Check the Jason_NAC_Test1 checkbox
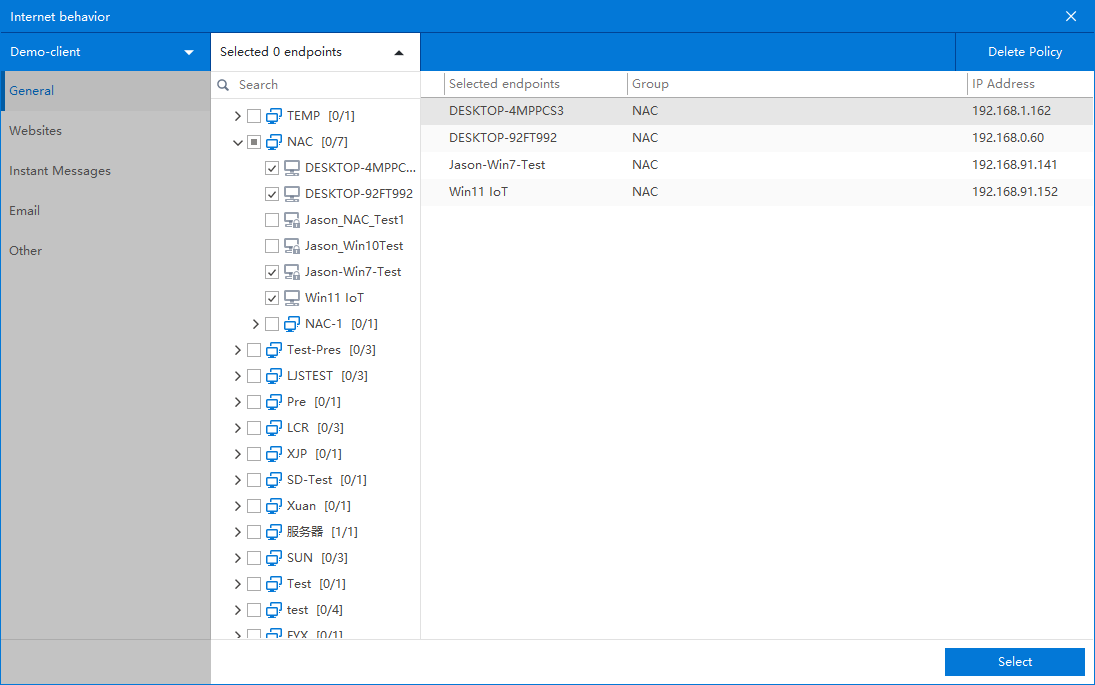Screen dimensions: 1095x685 coord(272,220)
